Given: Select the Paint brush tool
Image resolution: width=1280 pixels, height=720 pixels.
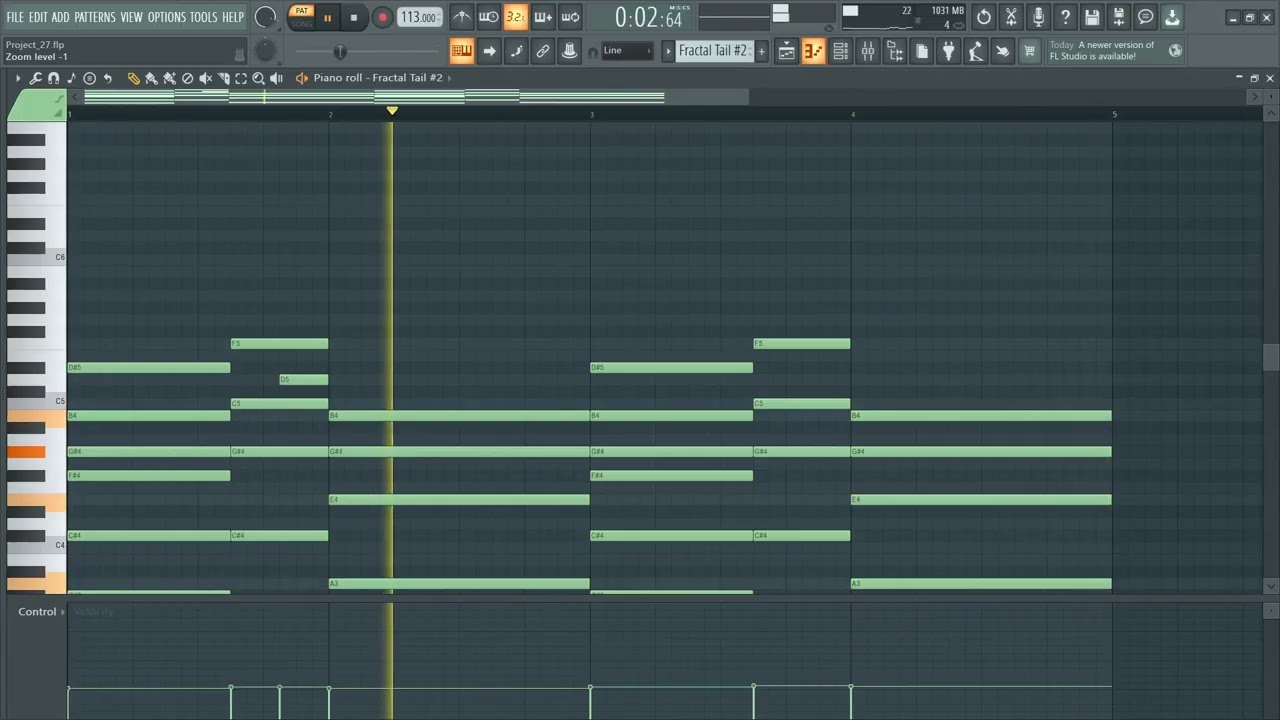Looking at the screenshot, I should pos(151,78).
